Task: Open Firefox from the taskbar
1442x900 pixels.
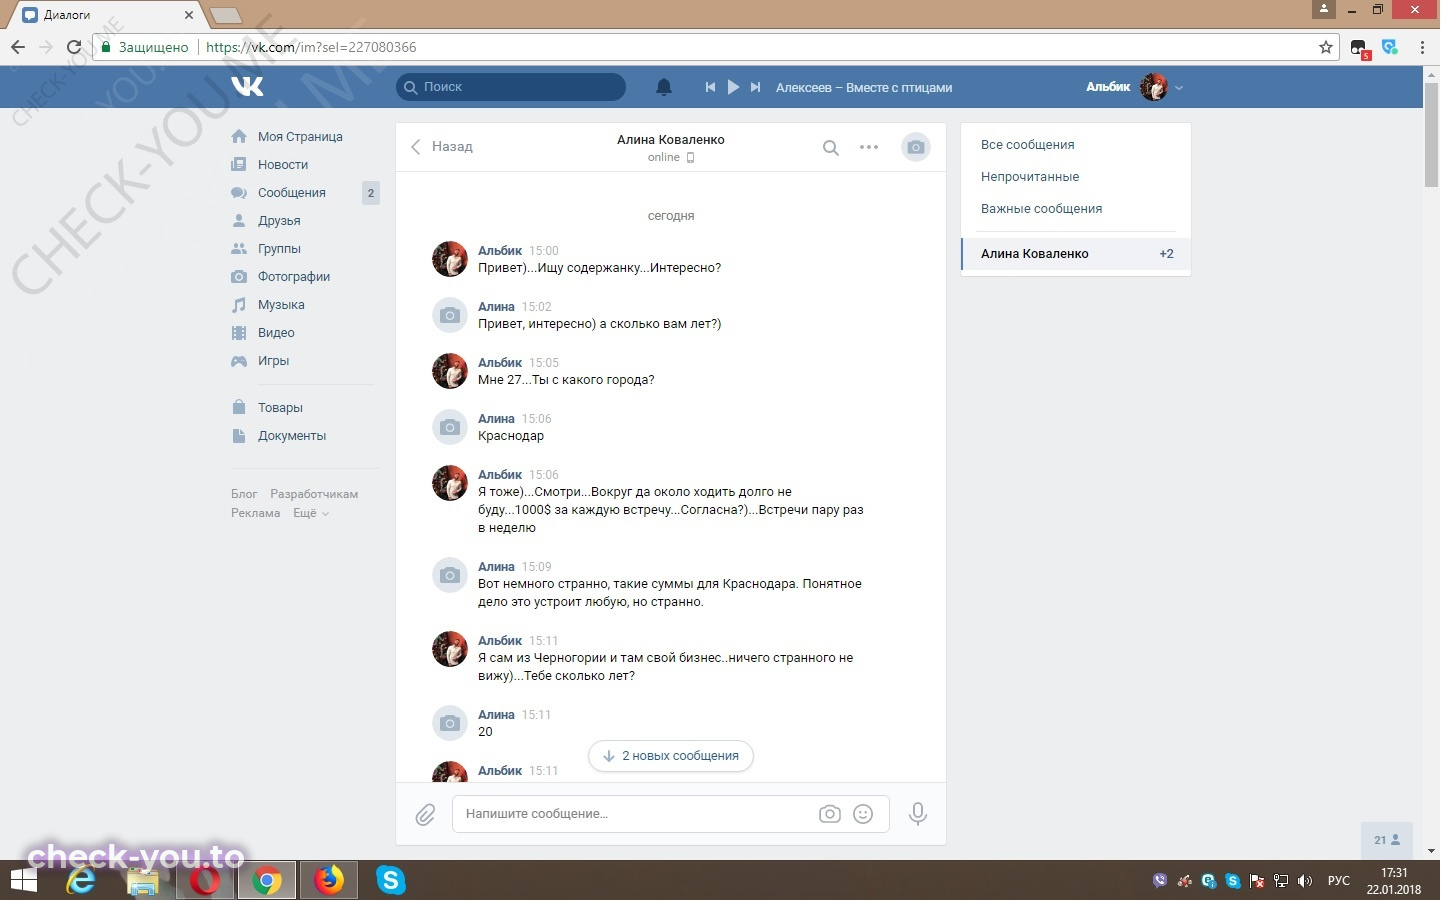Action: pyautogui.click(x=328, y=881)
